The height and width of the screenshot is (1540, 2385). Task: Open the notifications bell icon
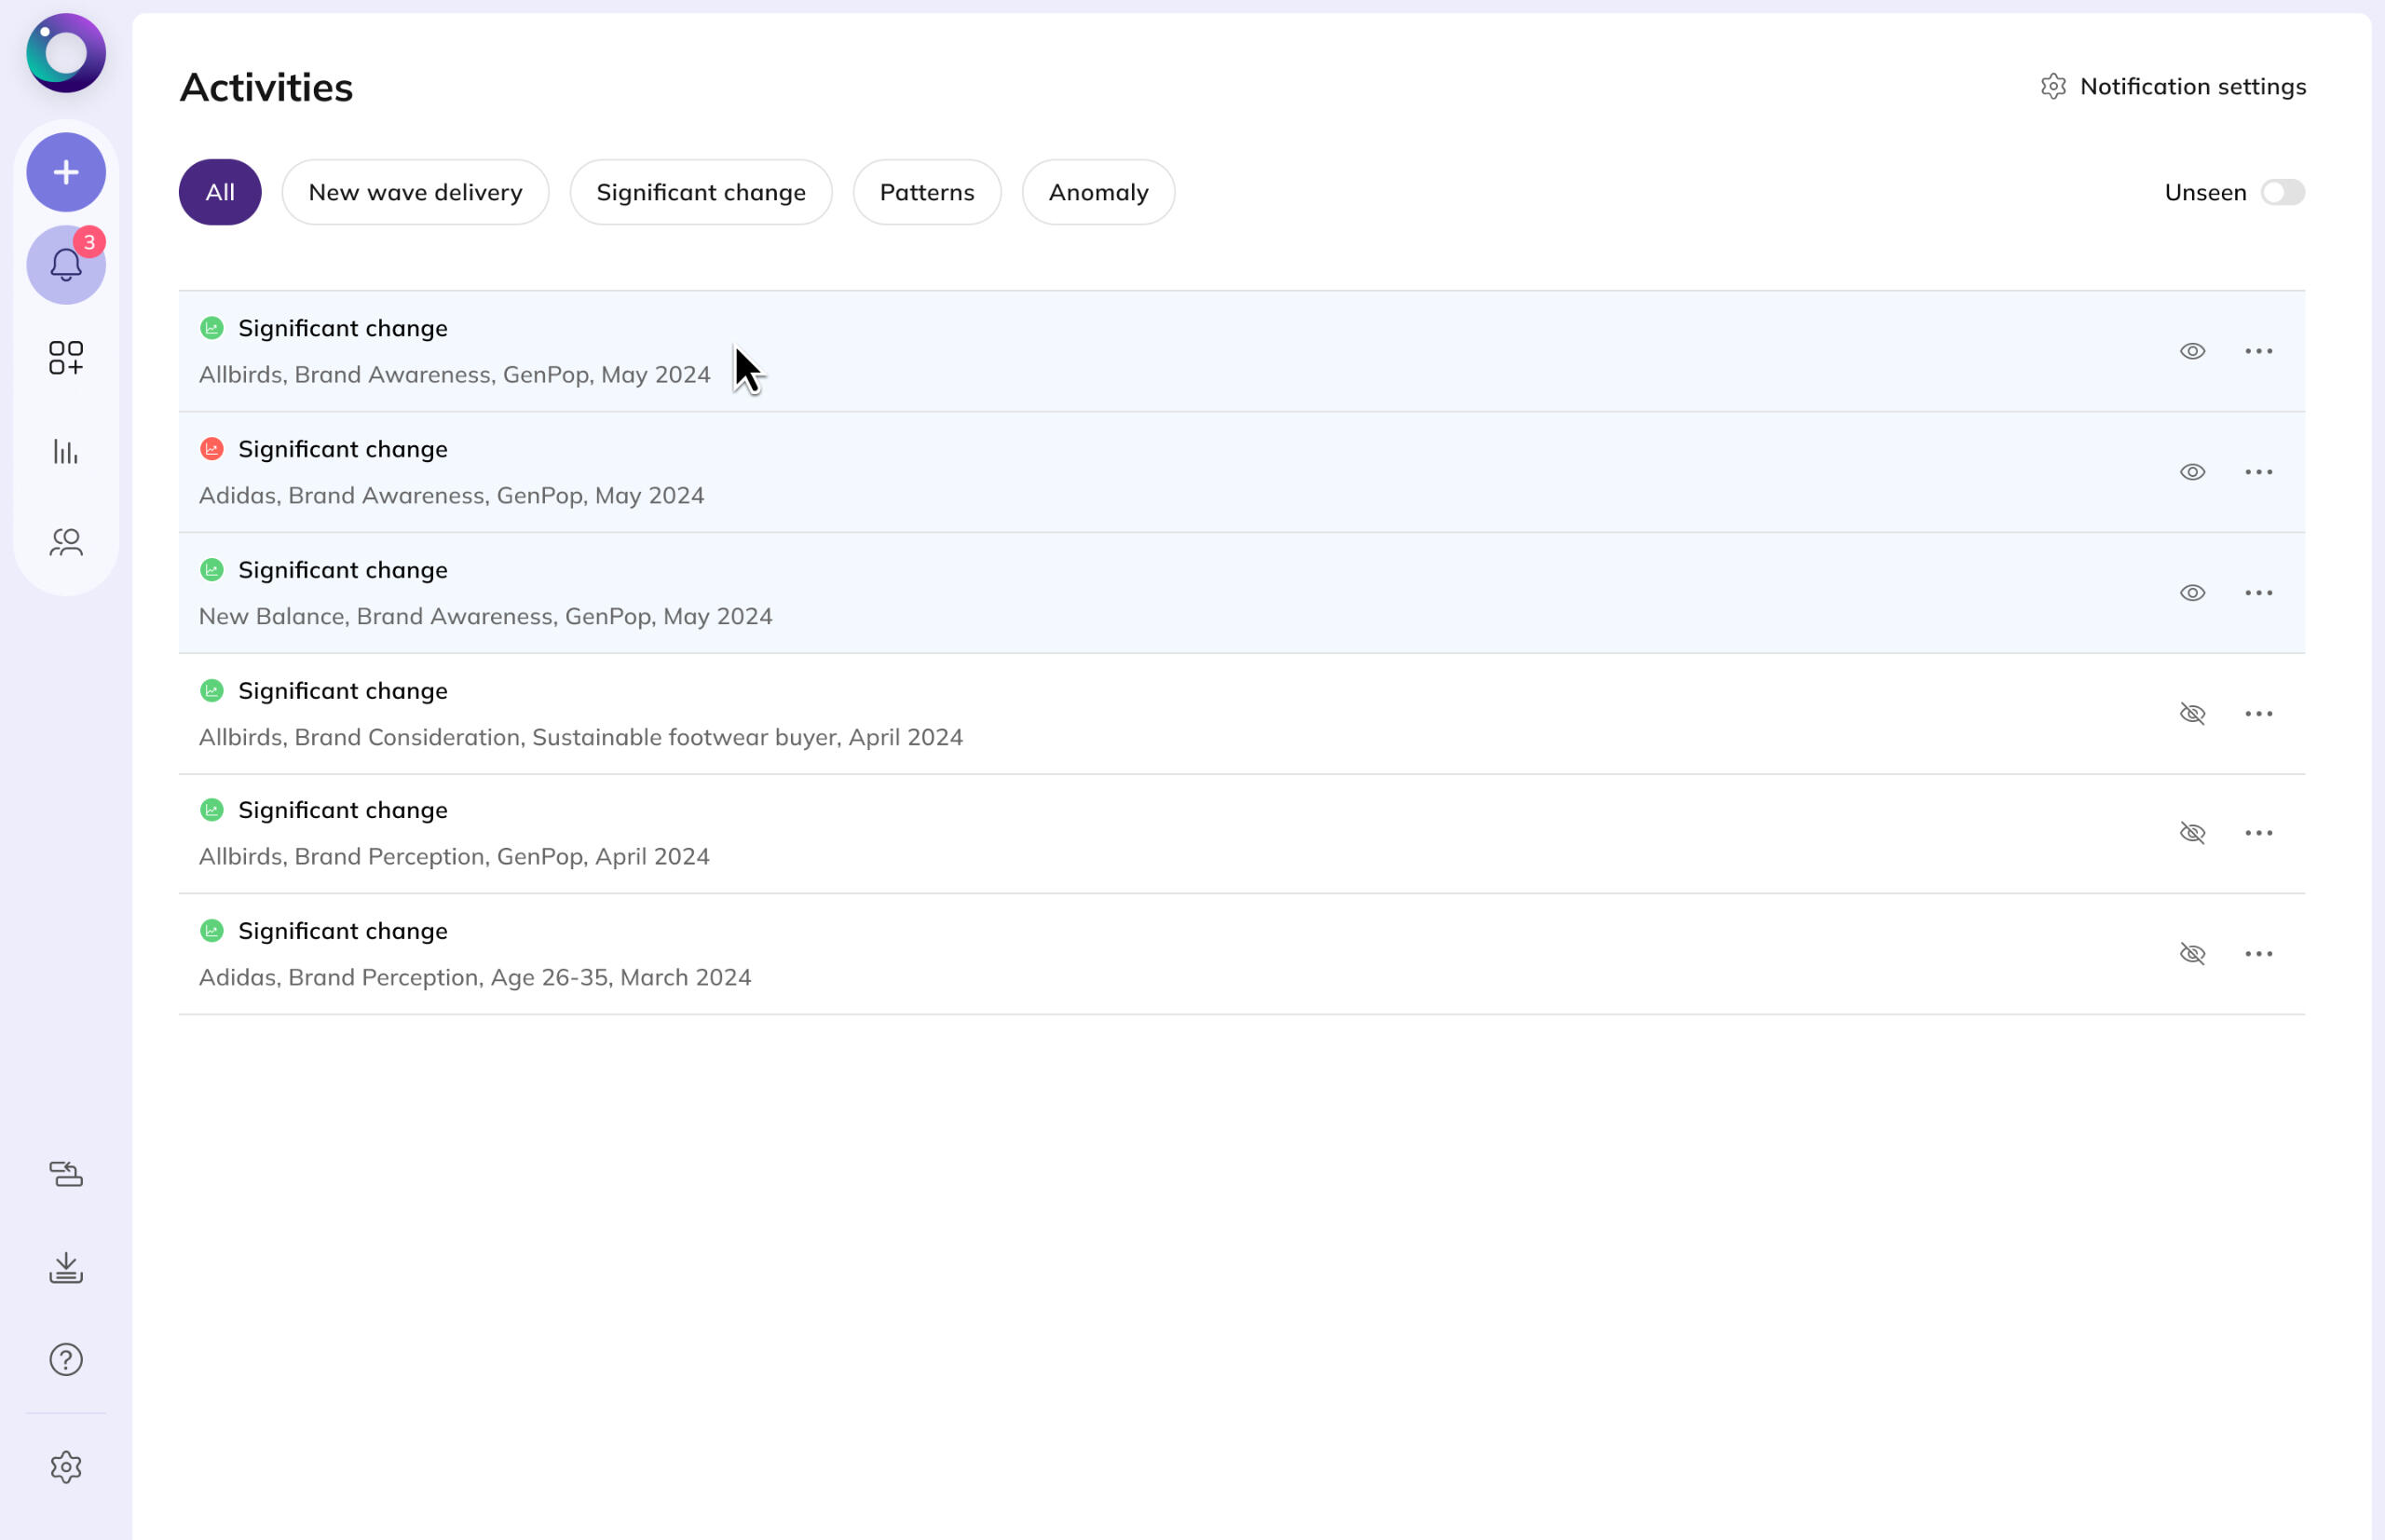[x=66, y=265]
